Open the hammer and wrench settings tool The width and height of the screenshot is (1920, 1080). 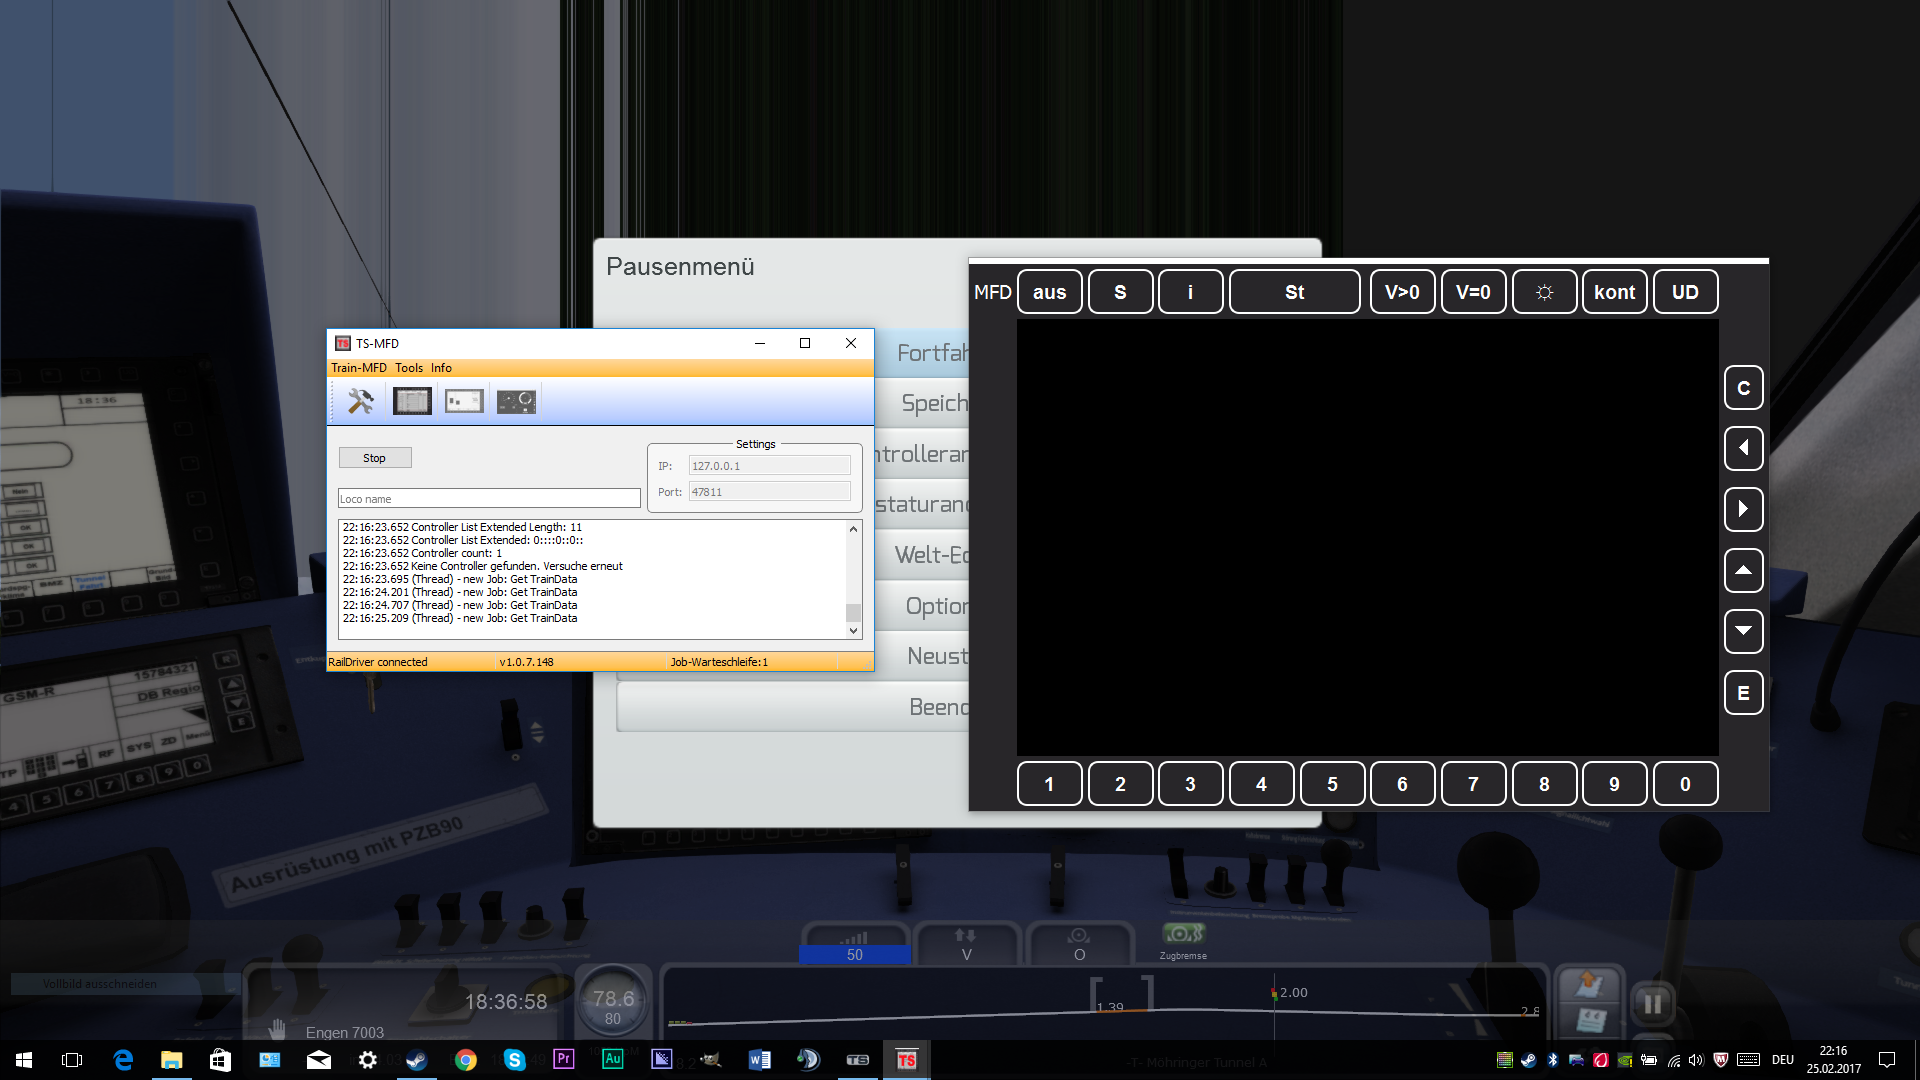pos(360,401)
